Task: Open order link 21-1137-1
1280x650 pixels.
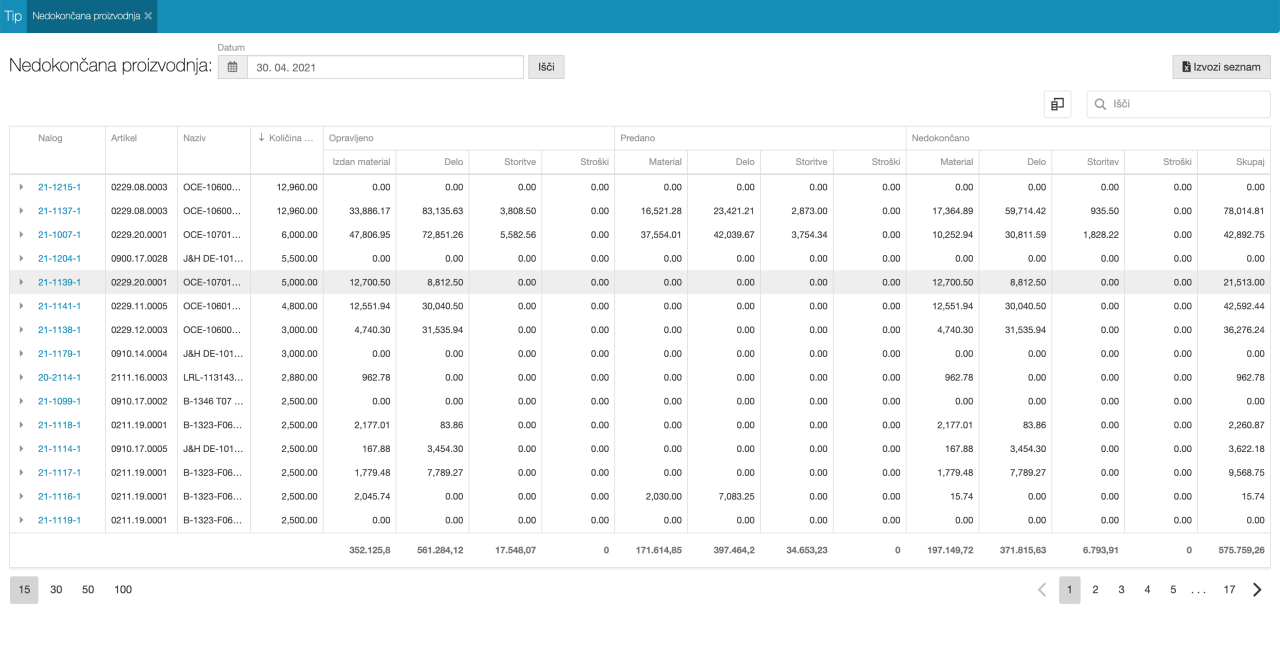Action: coord(59,211)
